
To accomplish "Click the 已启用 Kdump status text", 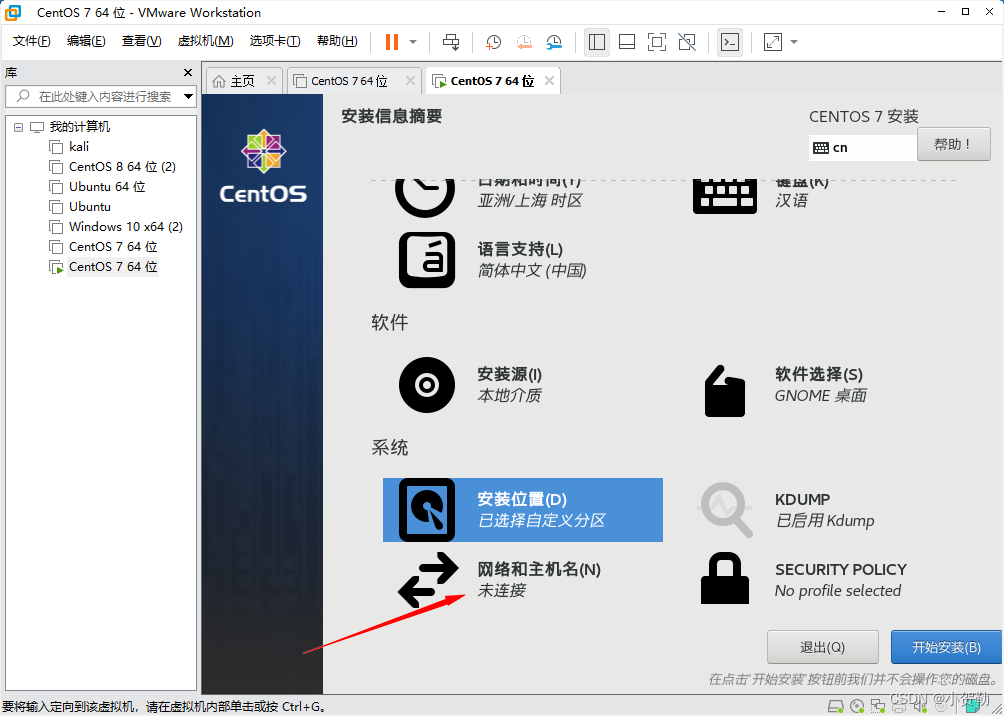I will (825, 521).
